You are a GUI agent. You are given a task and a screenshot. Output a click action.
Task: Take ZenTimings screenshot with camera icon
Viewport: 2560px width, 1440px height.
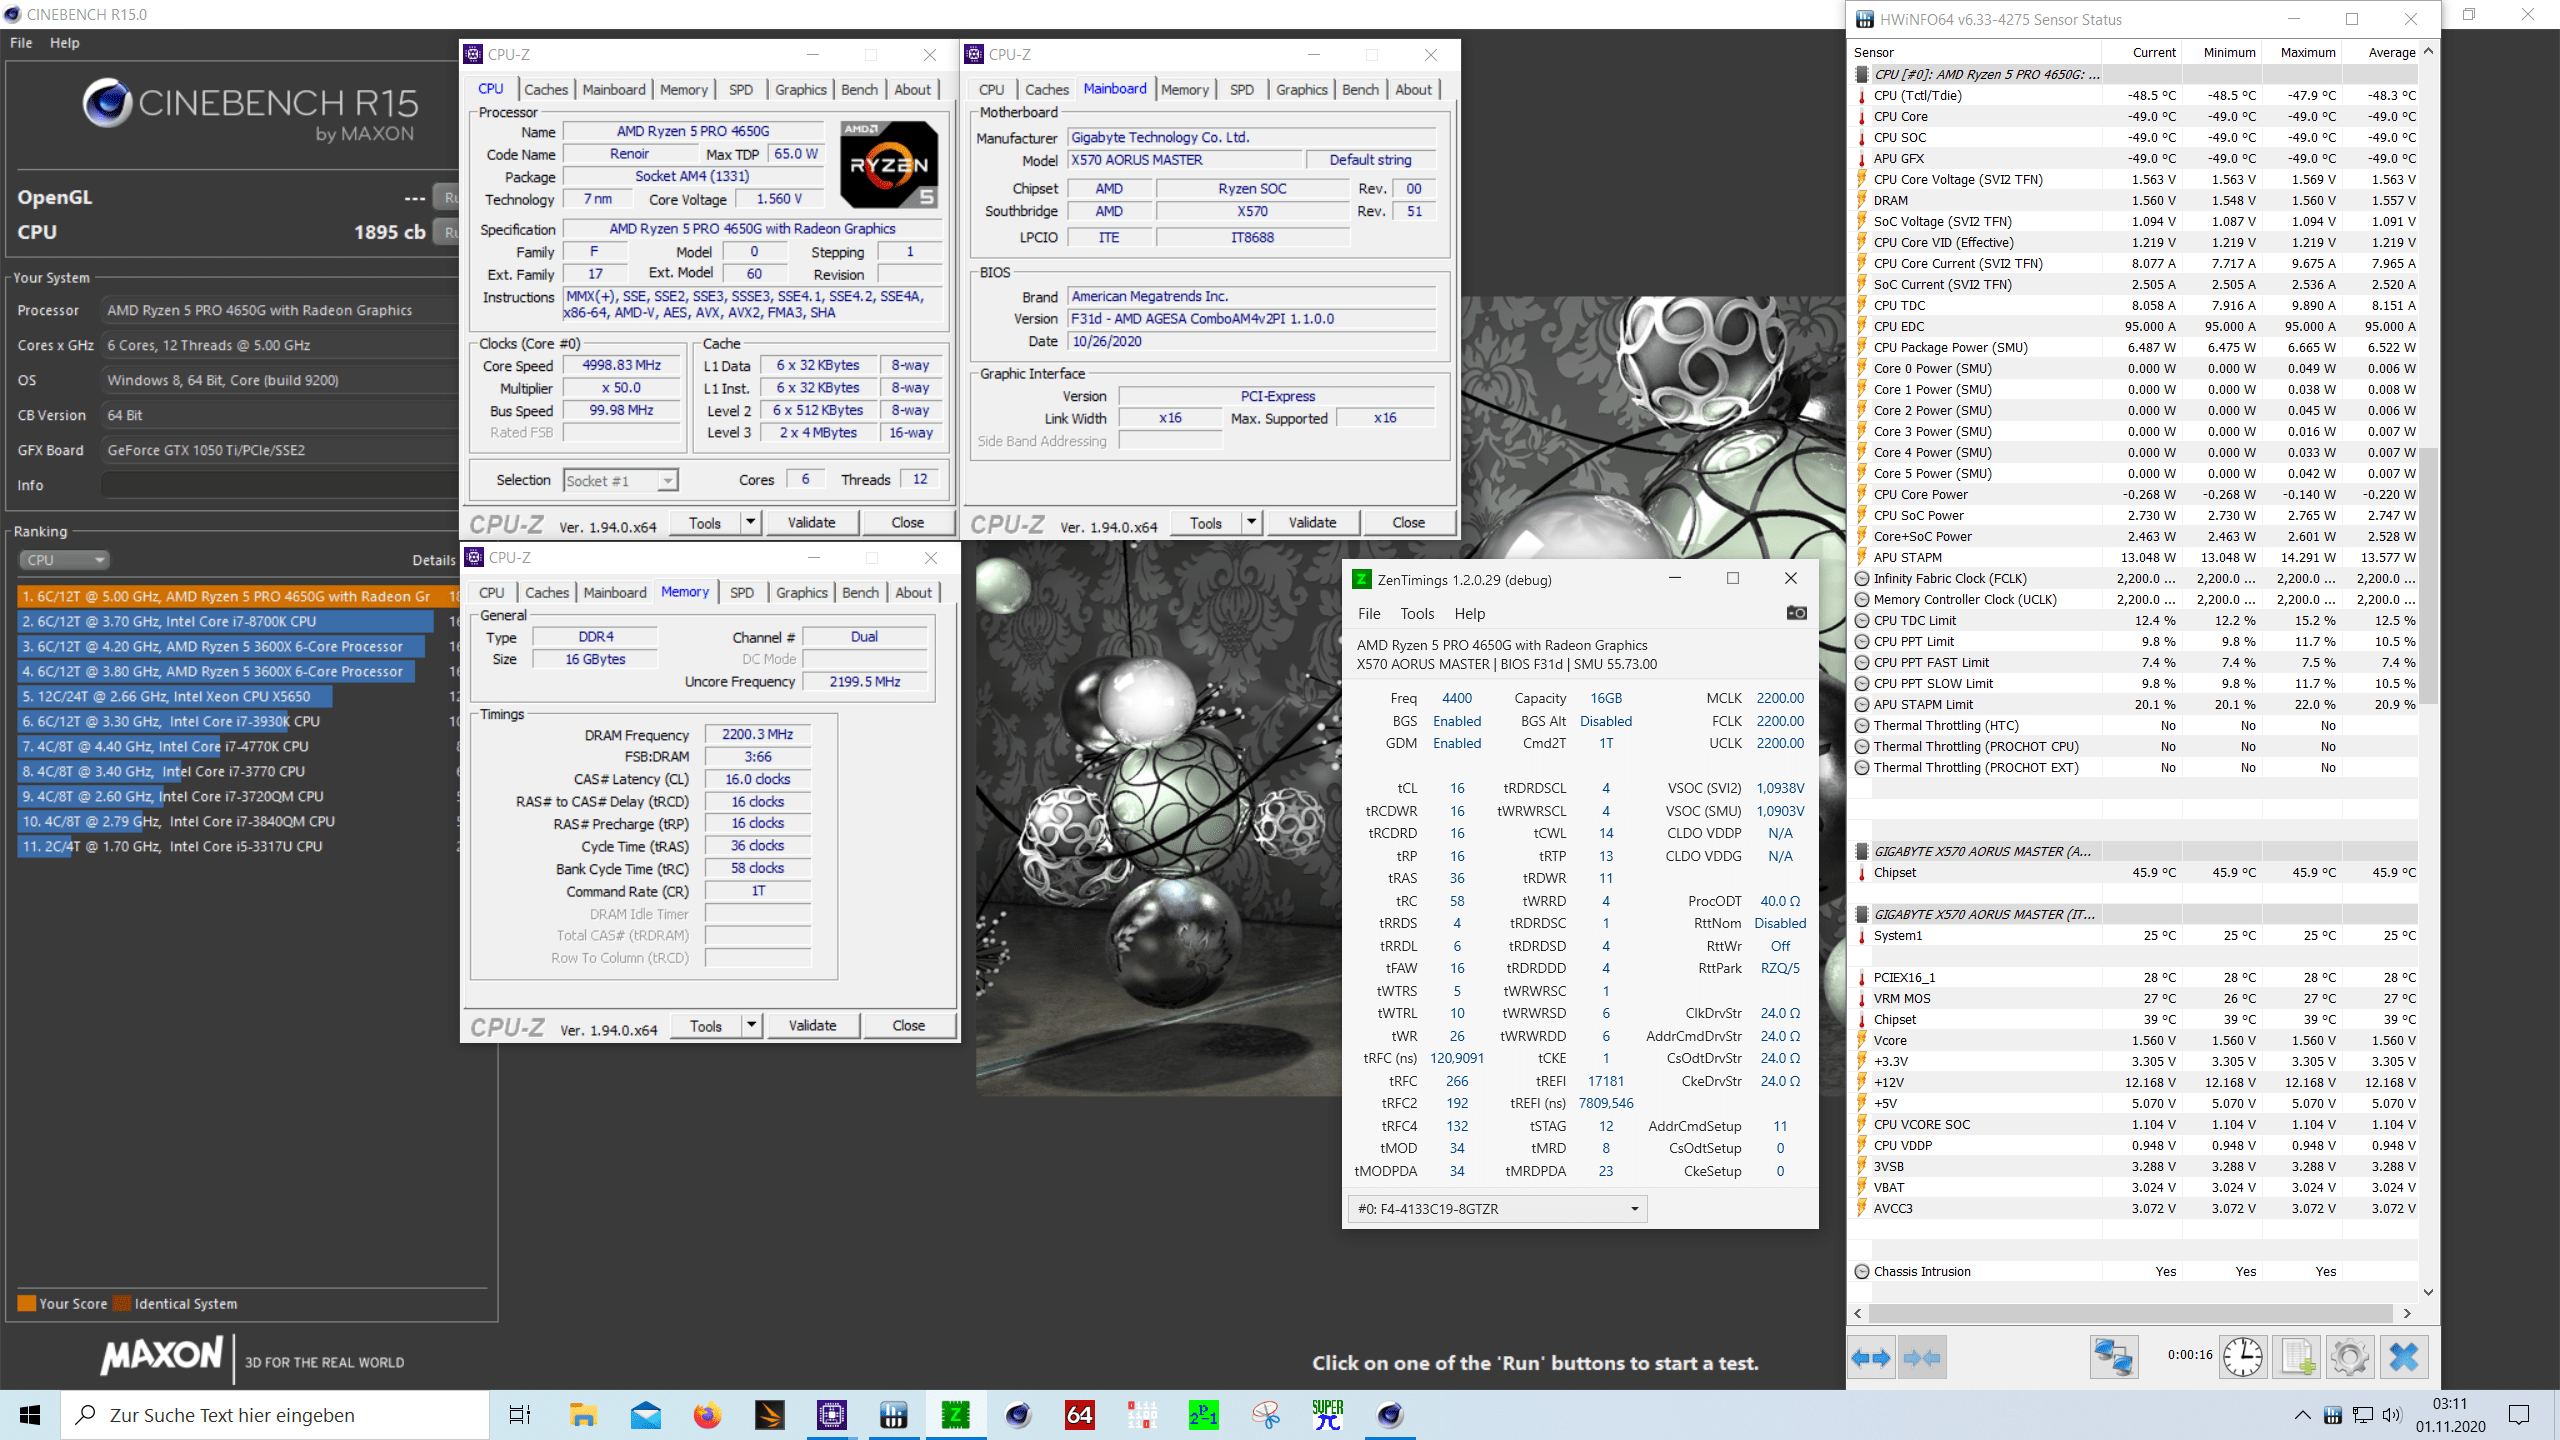click(x=1796, y=613)
